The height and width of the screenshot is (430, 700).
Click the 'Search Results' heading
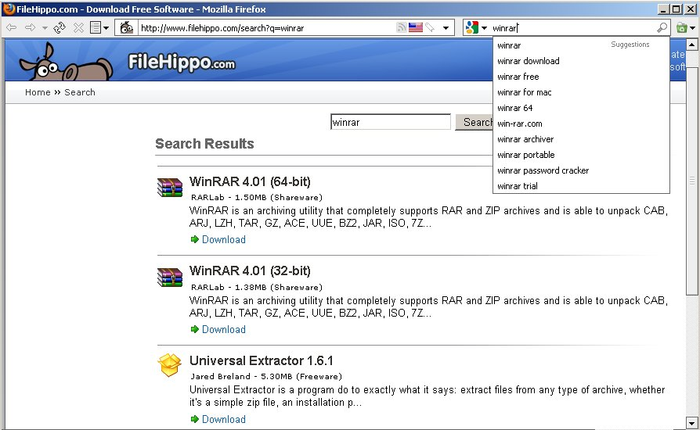204,144
